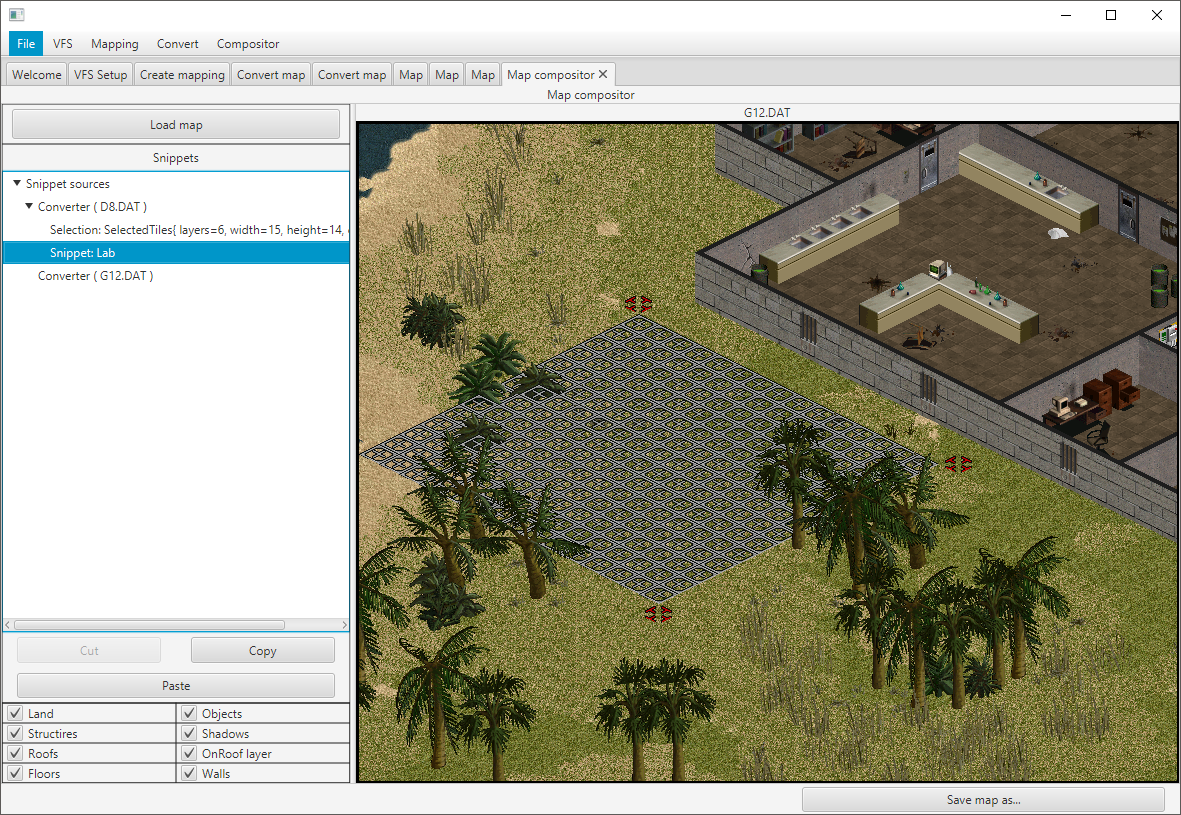Close the Map compositor tab
This screenshot has width=1181, height=815.
603,74
